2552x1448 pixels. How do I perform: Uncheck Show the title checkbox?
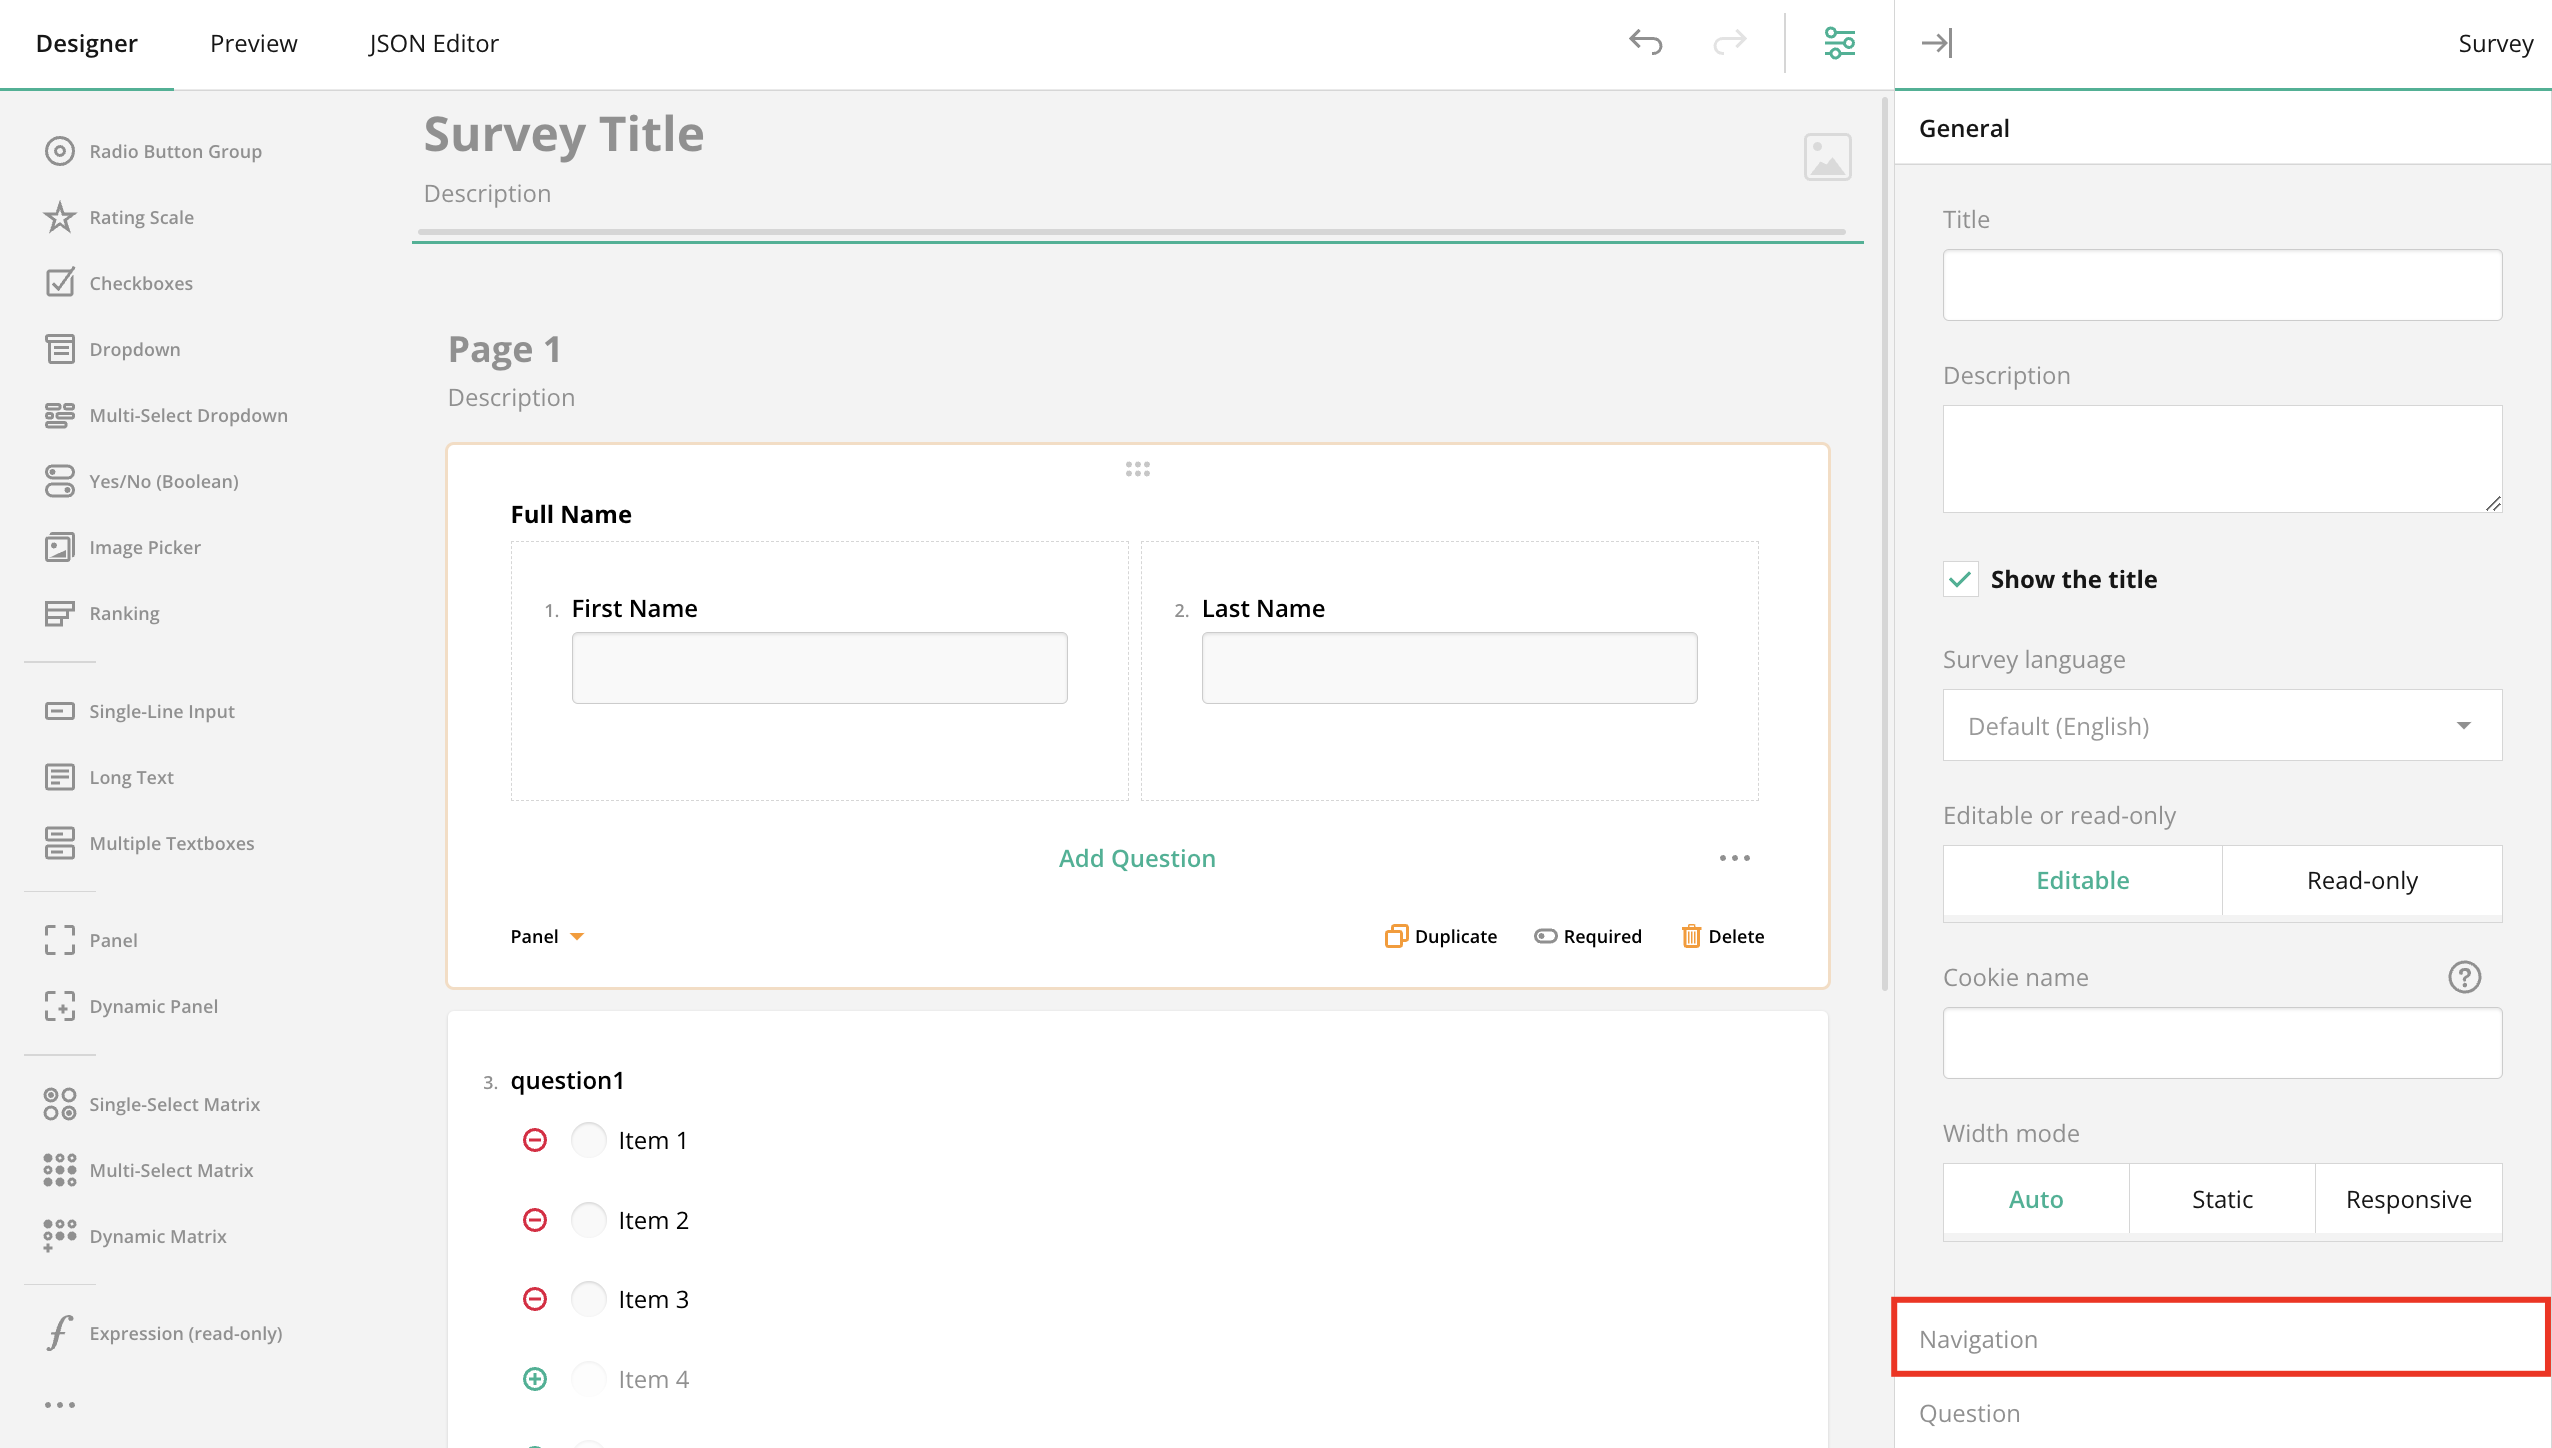pyautogui.click(x=1960, y=579)
